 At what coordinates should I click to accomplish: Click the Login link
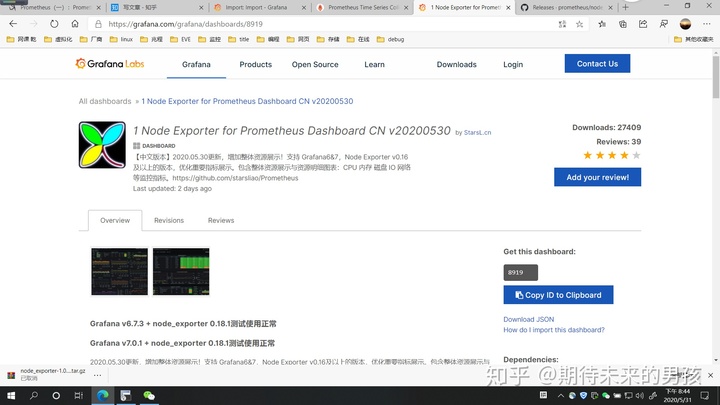[x=513, y=64]
